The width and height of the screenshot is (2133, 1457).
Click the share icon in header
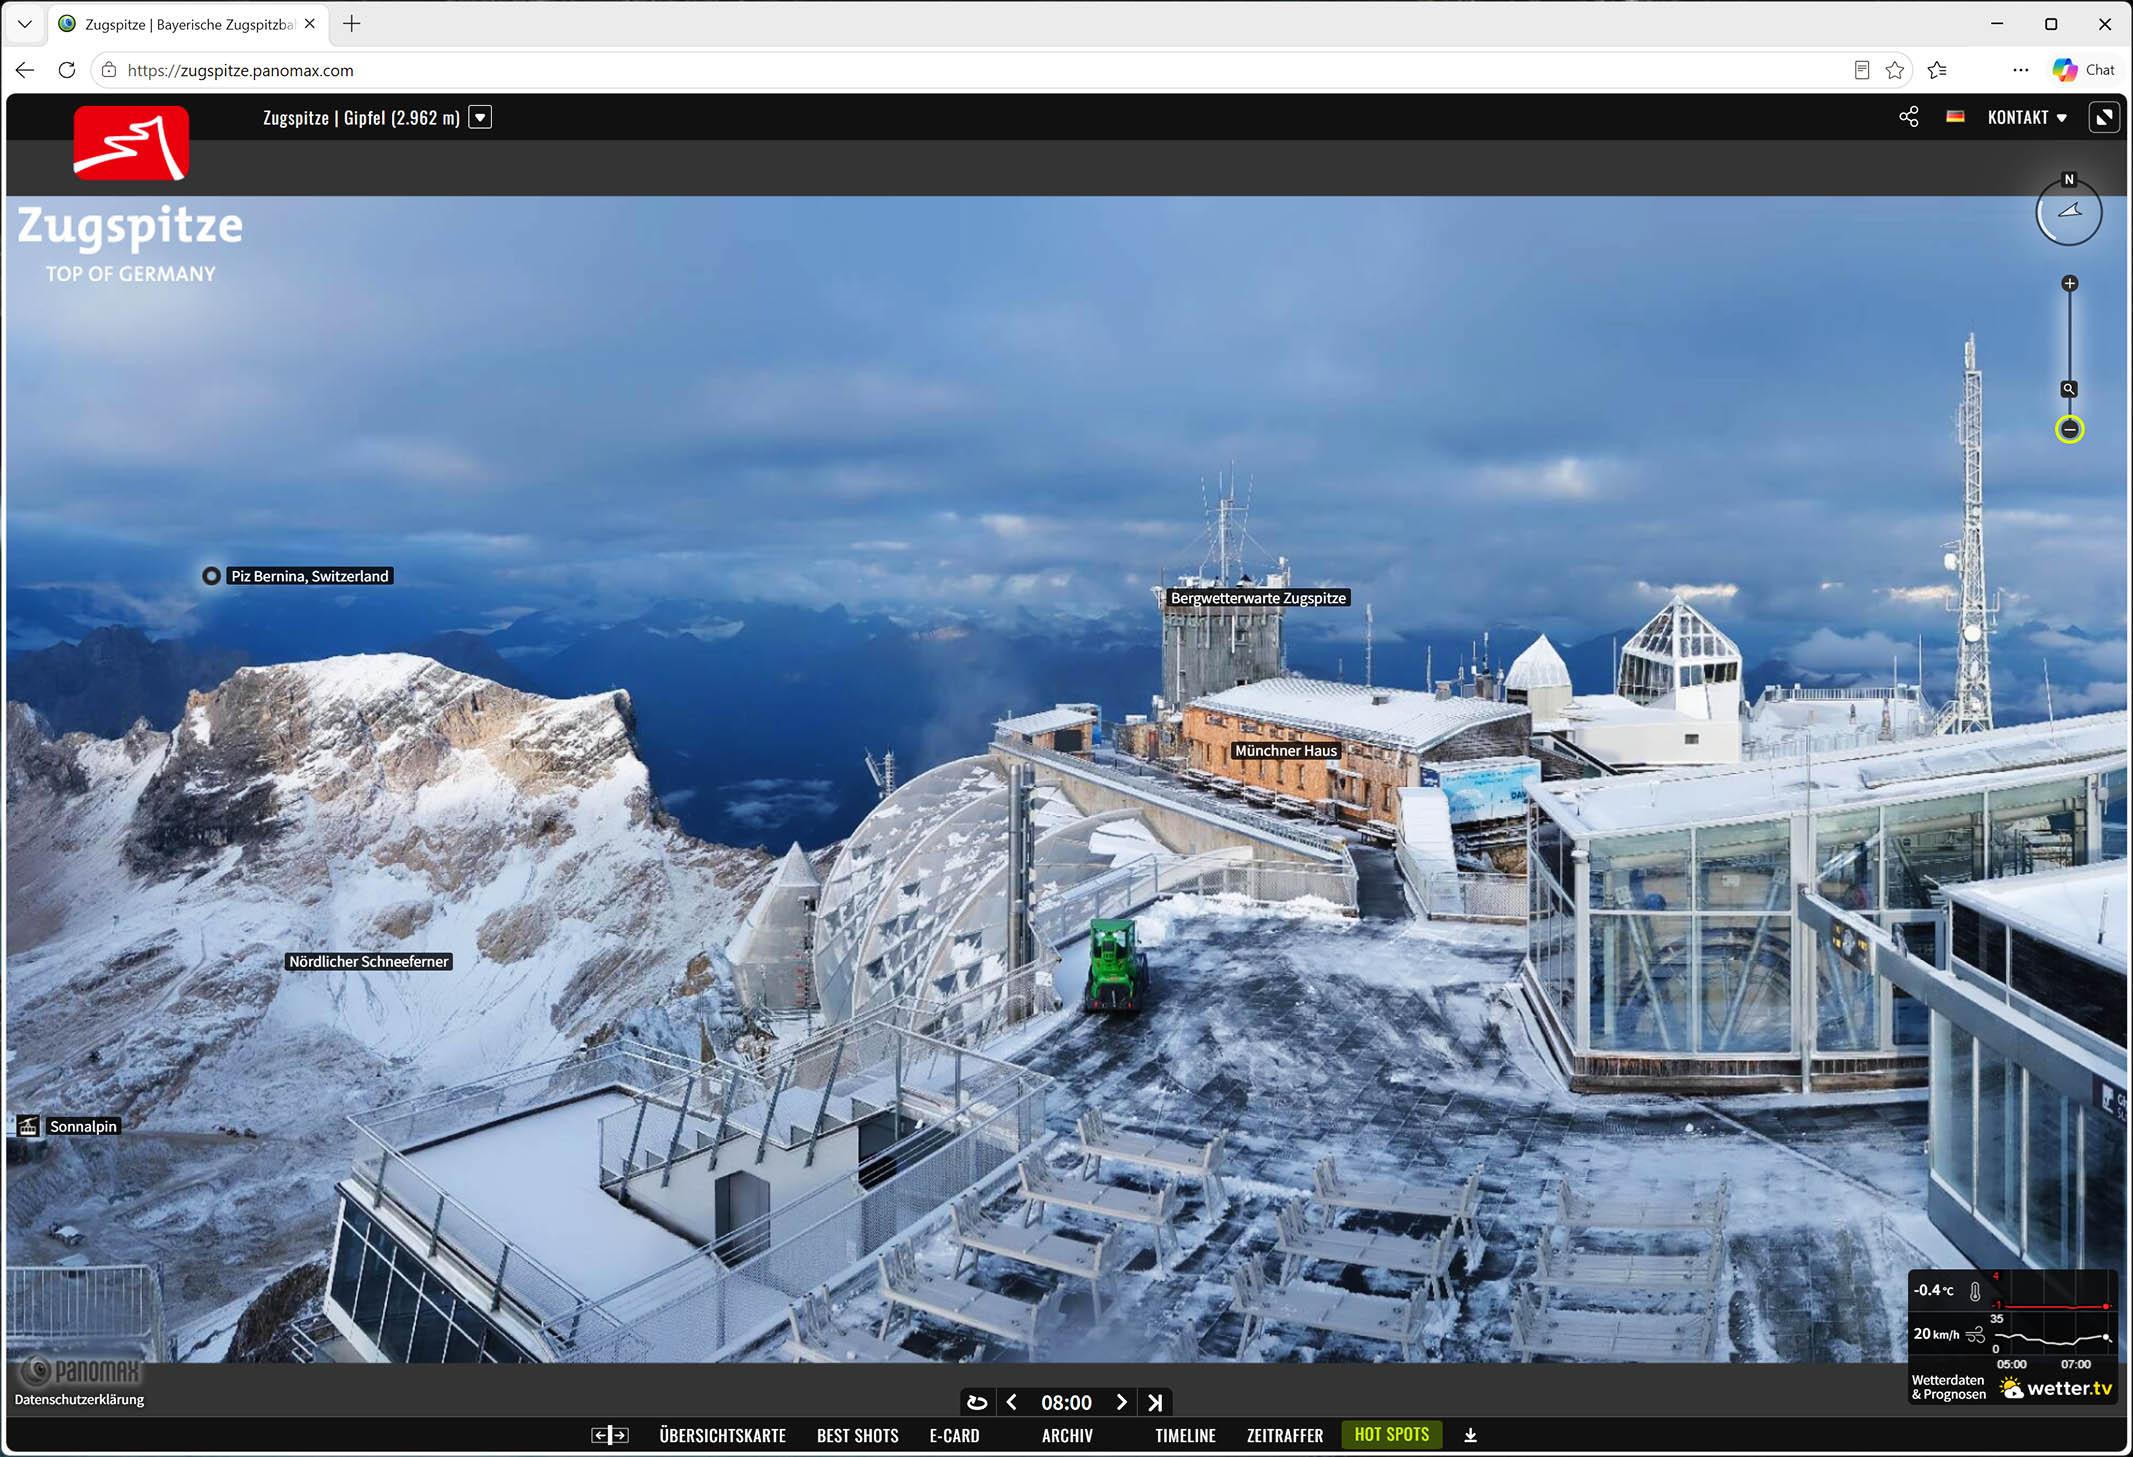pyautogui.click(x=1908, y=117)
